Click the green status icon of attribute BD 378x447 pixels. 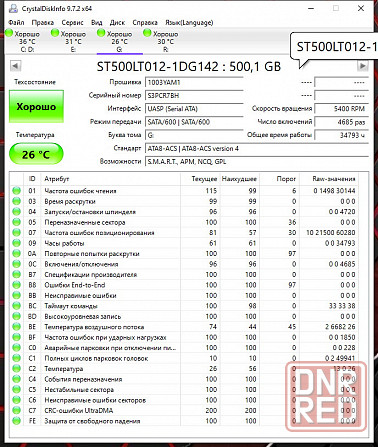point(16,316)
